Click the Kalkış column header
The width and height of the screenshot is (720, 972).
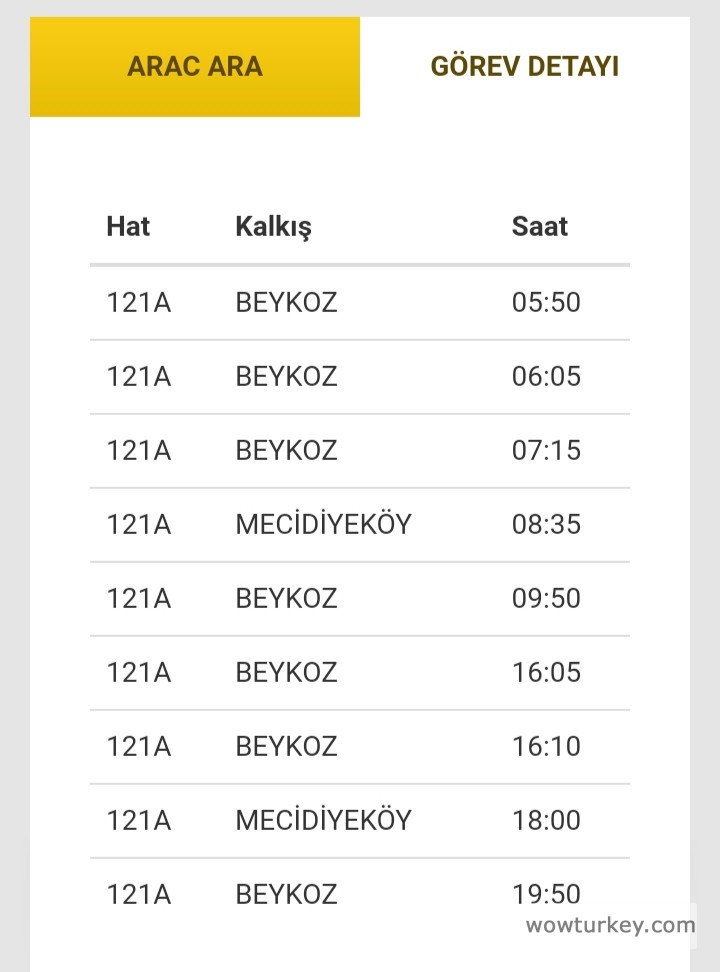(x=273, y=226)
